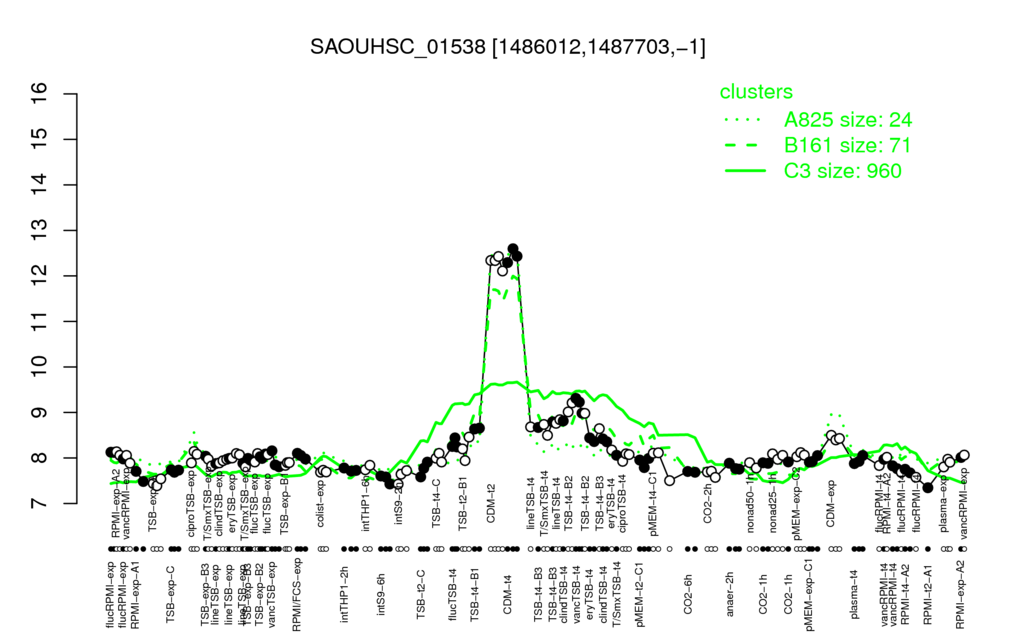Screen dimensions: 1024x640
Task: Select the 'pMEM-exp-C1' label
Action: tap(809, 594)
